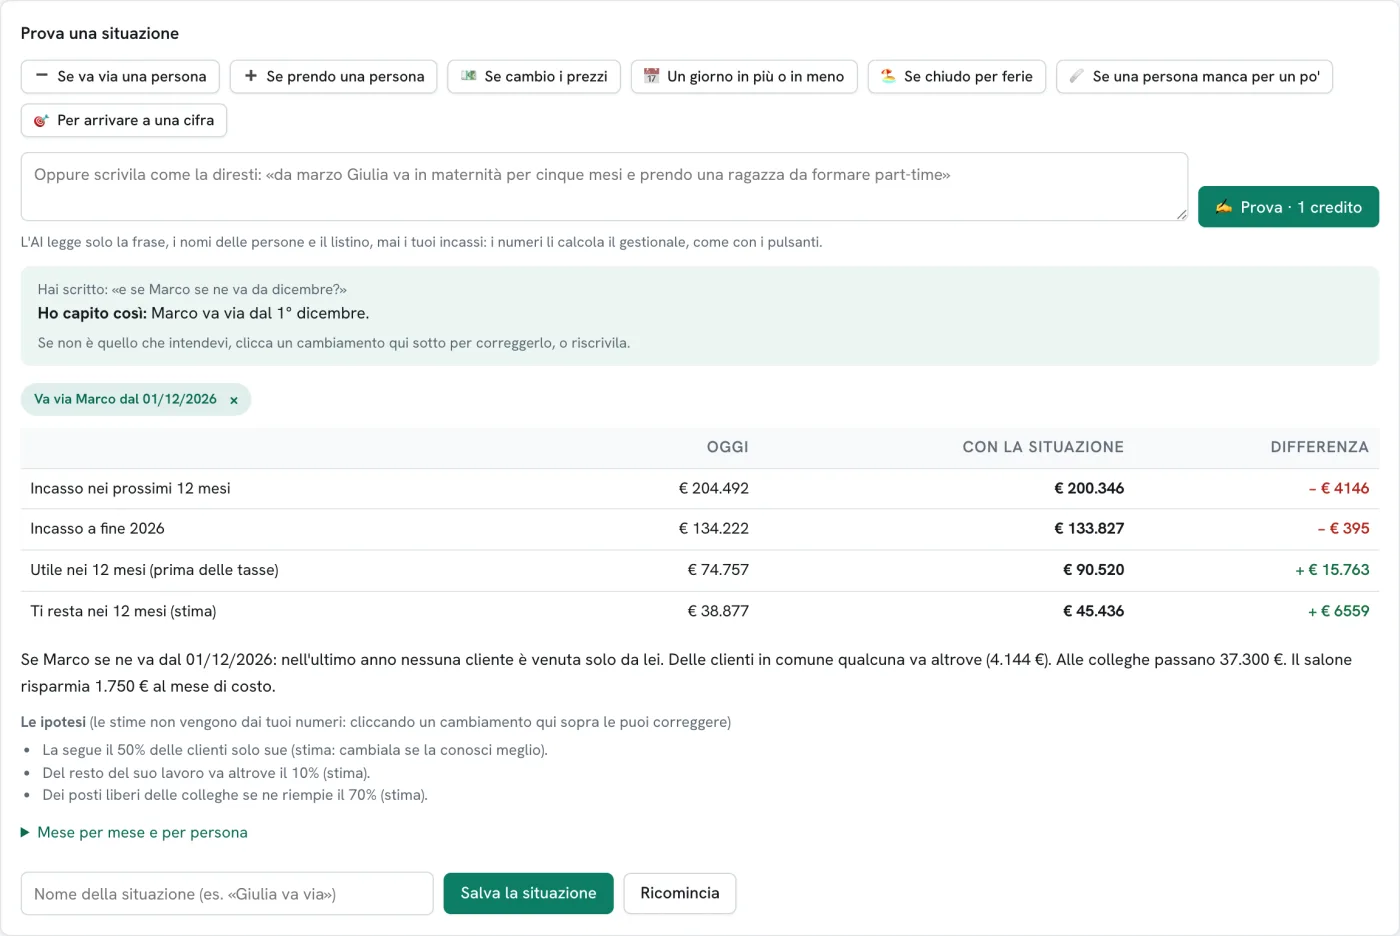Click the value '€ 45.436'
The width and height of the screenshot is (1400, 936).
click(1093, 611)
